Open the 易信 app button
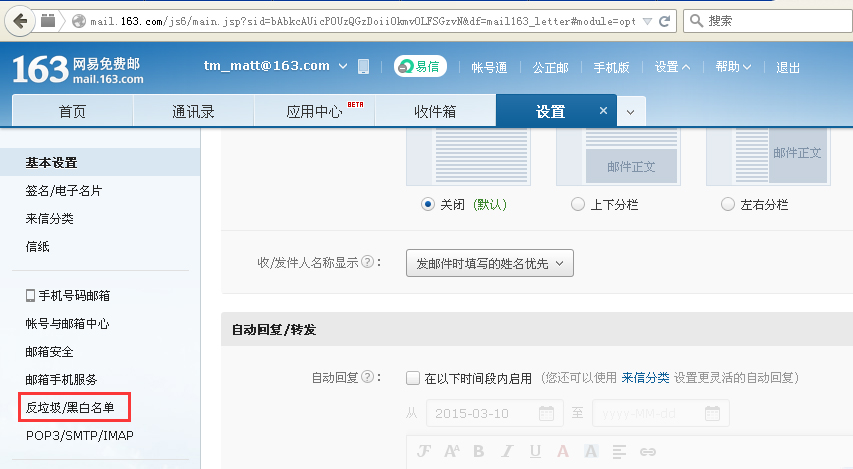853x469 pixels. 420,67
